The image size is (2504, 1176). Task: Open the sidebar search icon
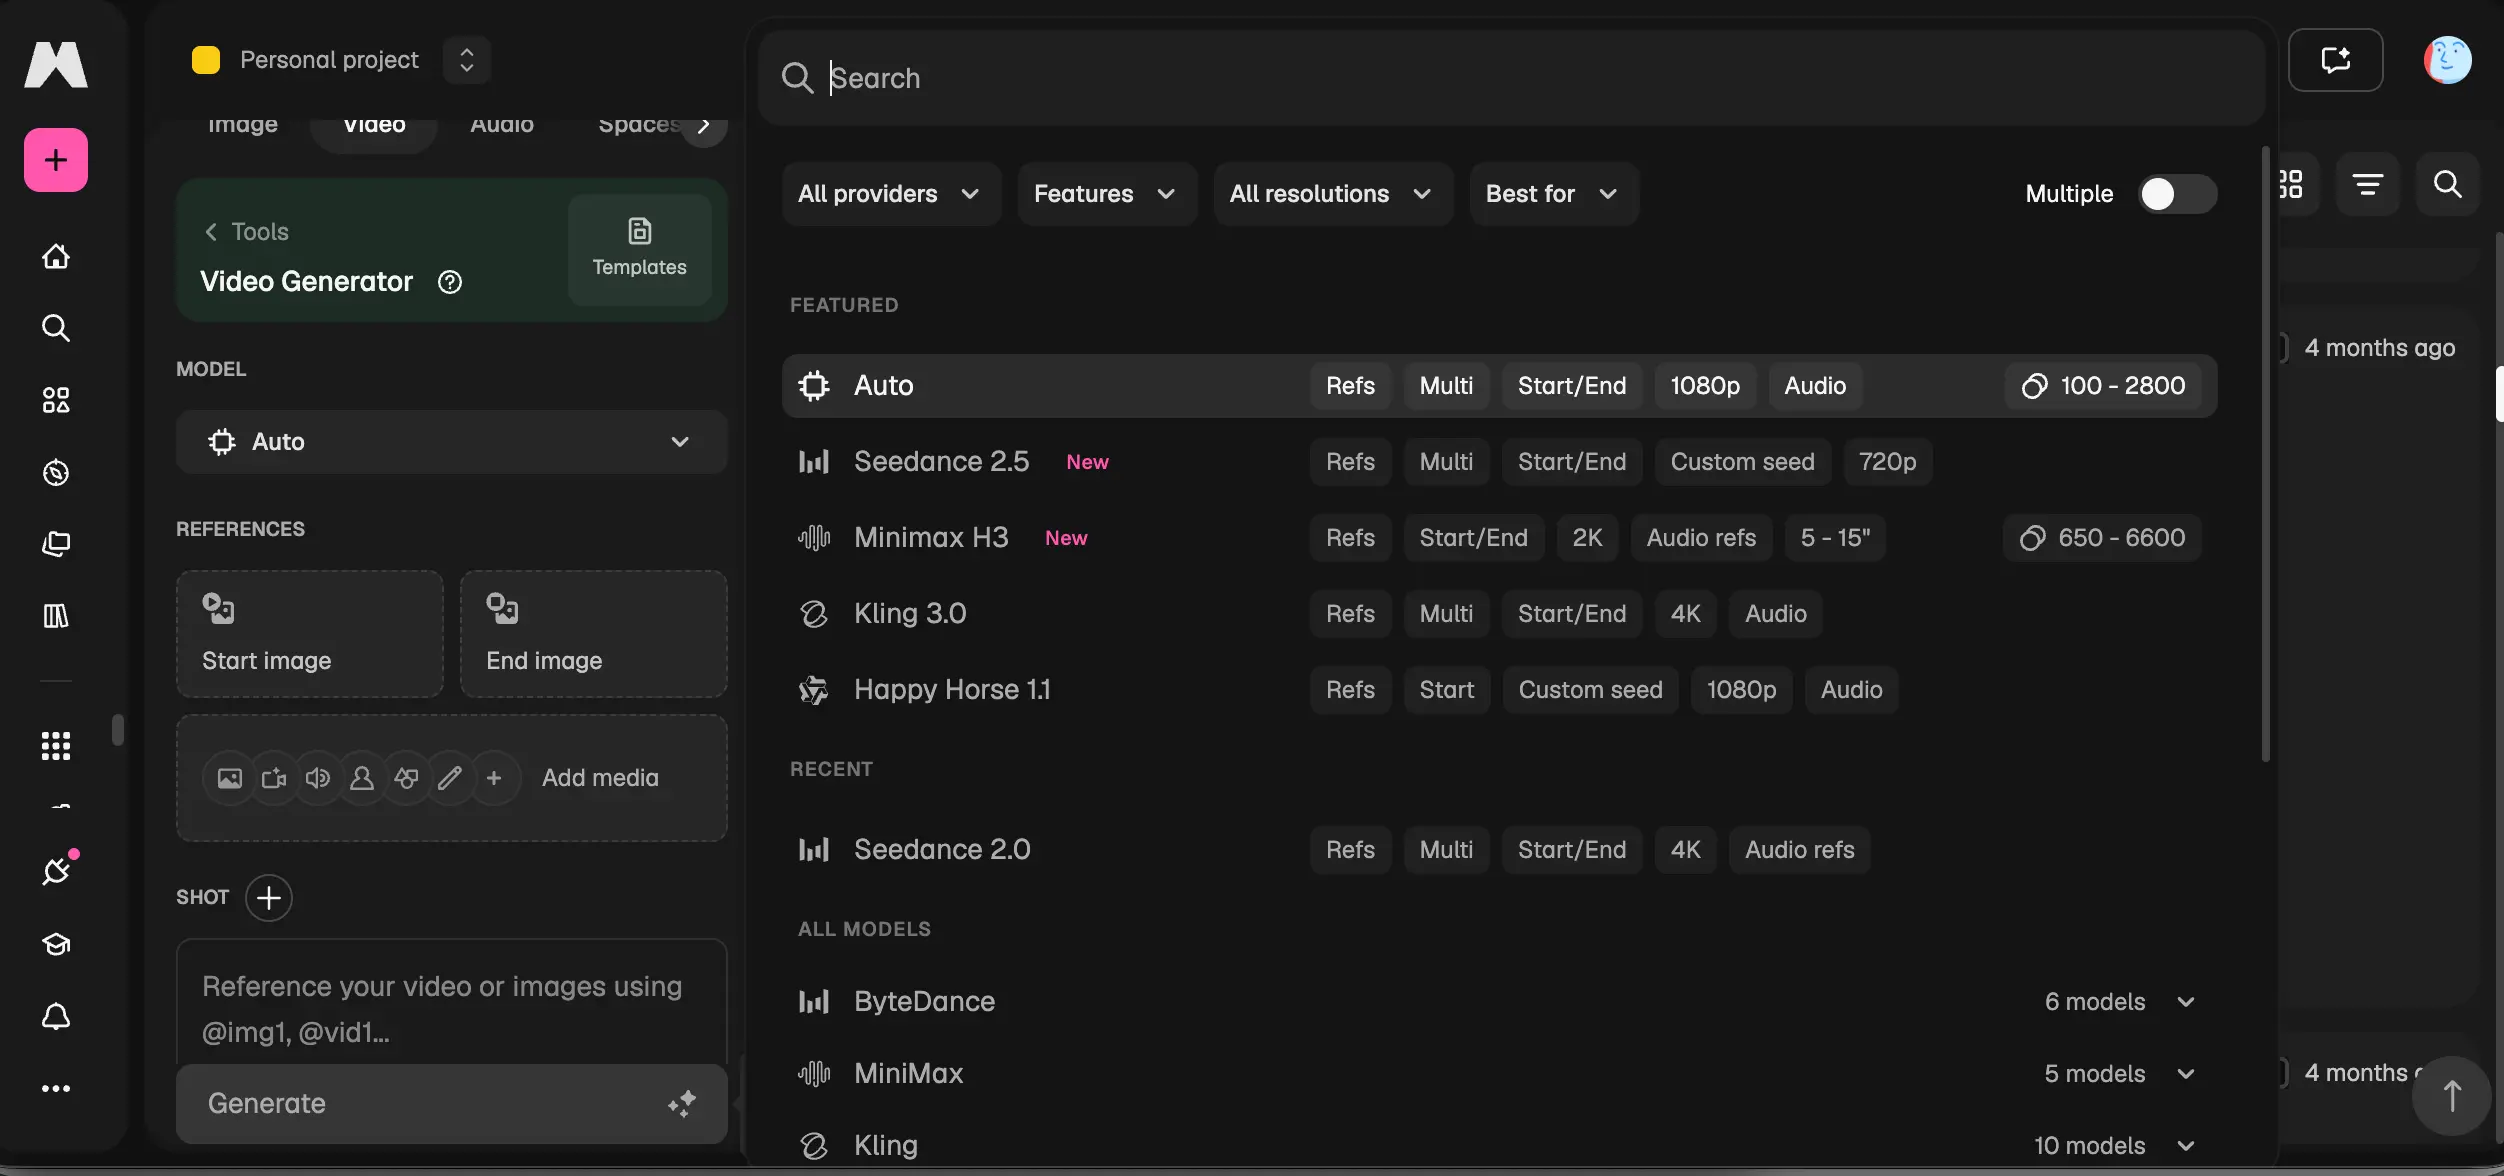(x=56, y=328)
